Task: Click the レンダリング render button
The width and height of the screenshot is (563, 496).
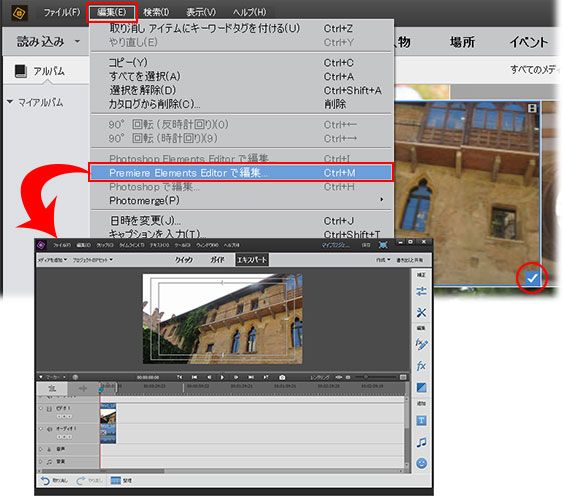Action: coord(320,377)
